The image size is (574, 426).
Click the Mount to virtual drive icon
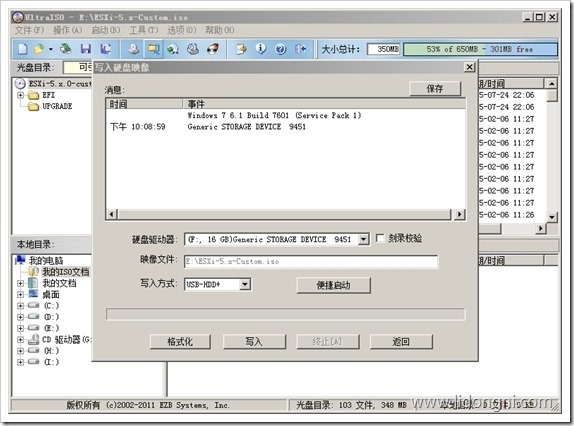(x=193, y=49)
